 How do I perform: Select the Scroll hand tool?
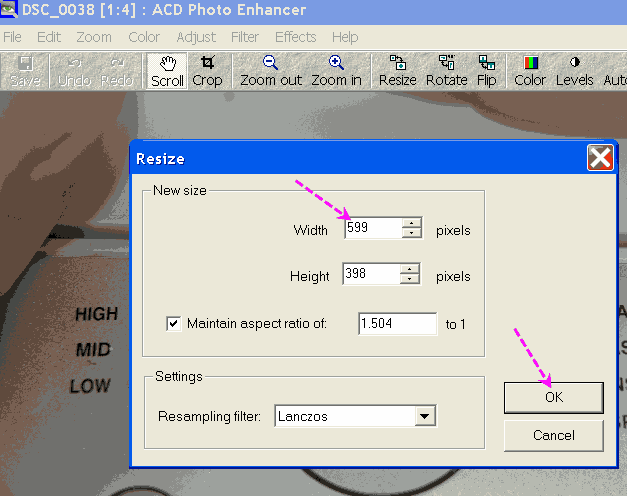(x=167, y=71)
